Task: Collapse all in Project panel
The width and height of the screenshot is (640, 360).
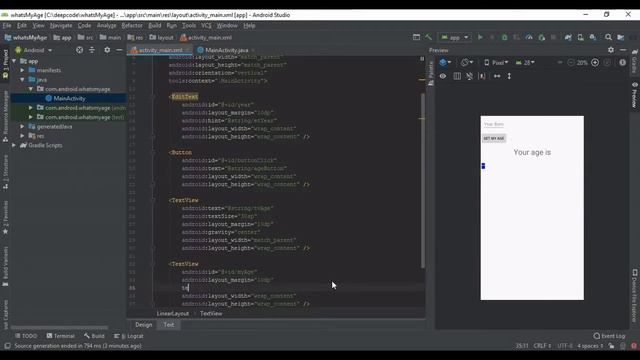Action: (x=92, y=50)
